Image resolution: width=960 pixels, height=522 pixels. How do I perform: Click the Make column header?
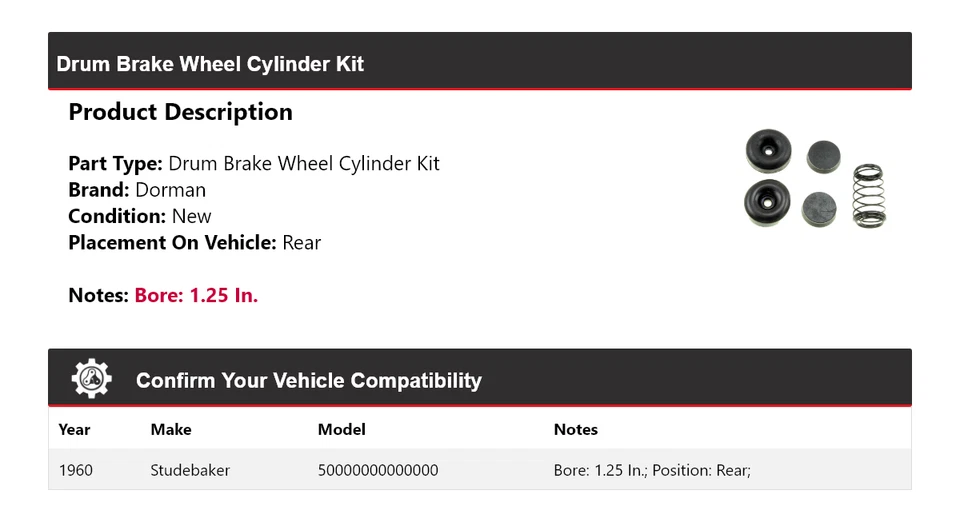171,429
